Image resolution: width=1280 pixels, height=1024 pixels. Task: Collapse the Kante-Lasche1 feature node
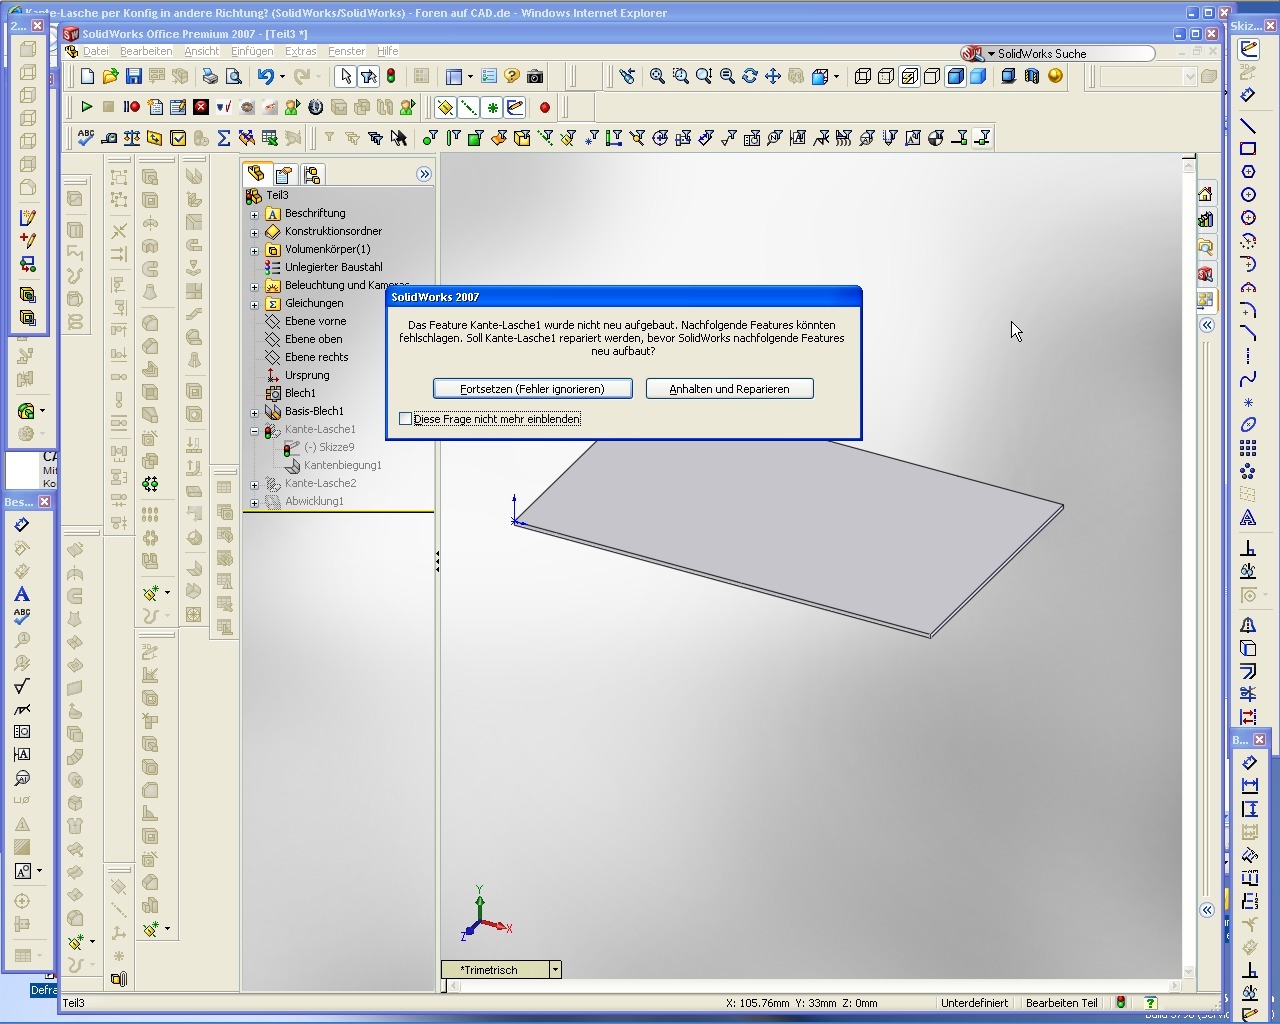[x=254, y=430]
